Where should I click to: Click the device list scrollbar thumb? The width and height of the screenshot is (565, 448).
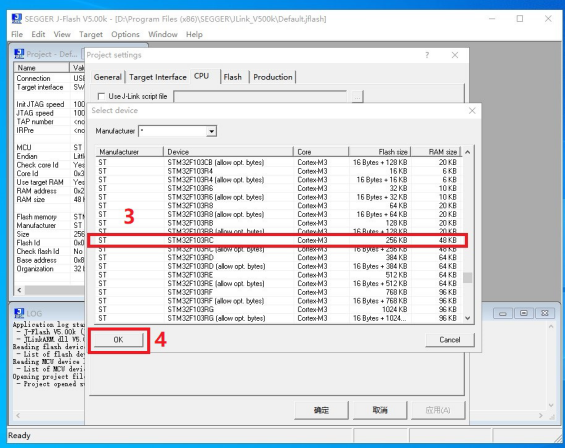[467, 278]
